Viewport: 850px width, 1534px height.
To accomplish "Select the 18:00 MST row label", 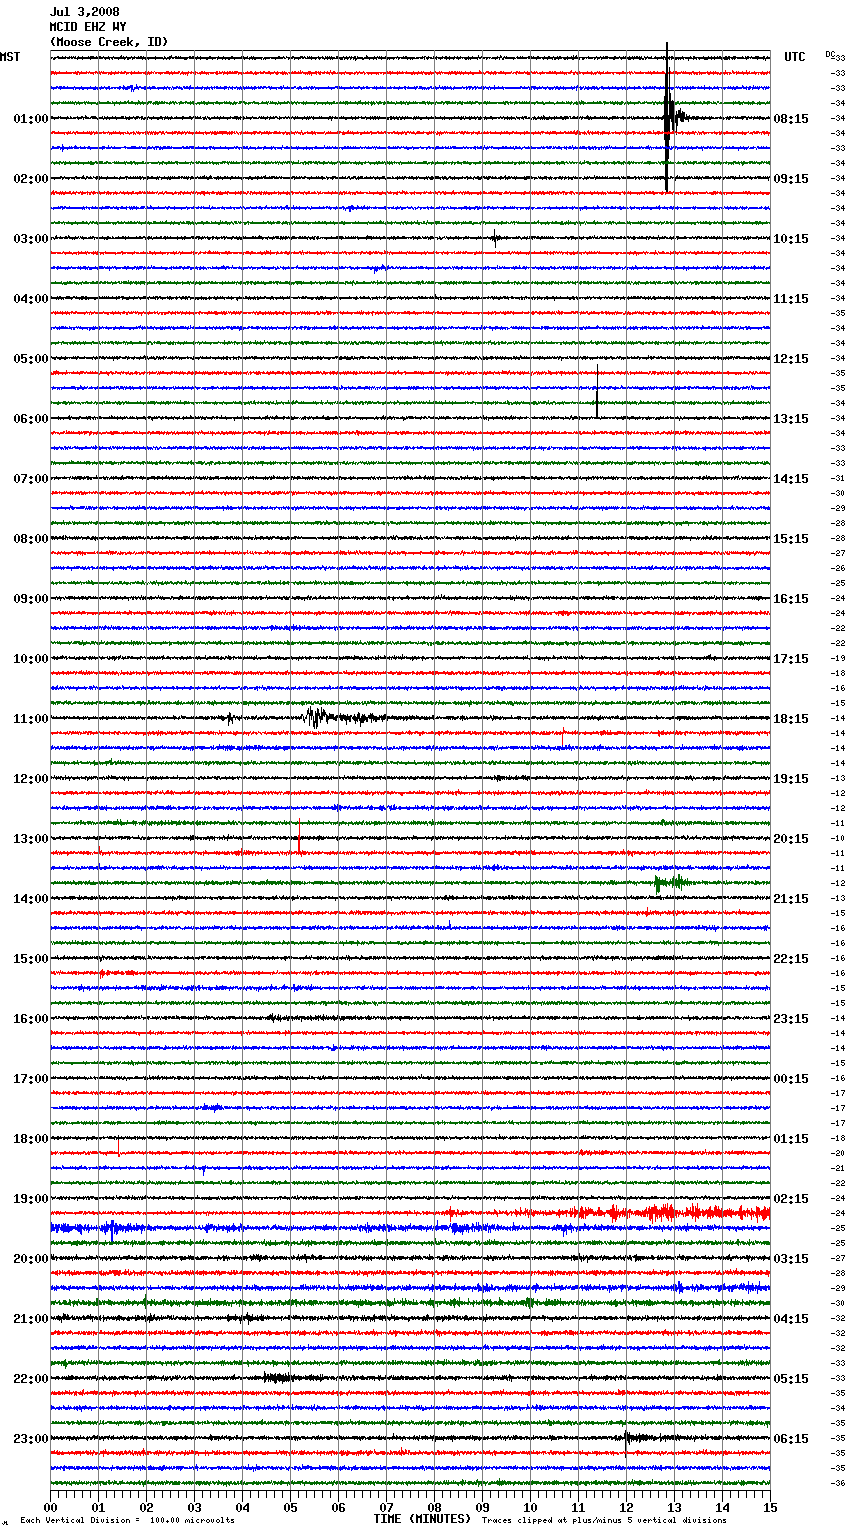I will click(x=31, y=1139).
